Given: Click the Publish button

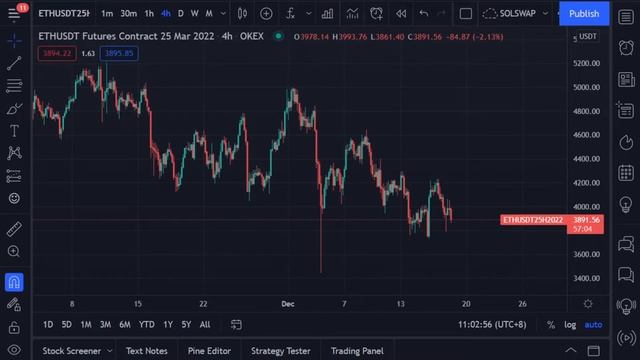Looking at the screenshot, I should point(584,13).
